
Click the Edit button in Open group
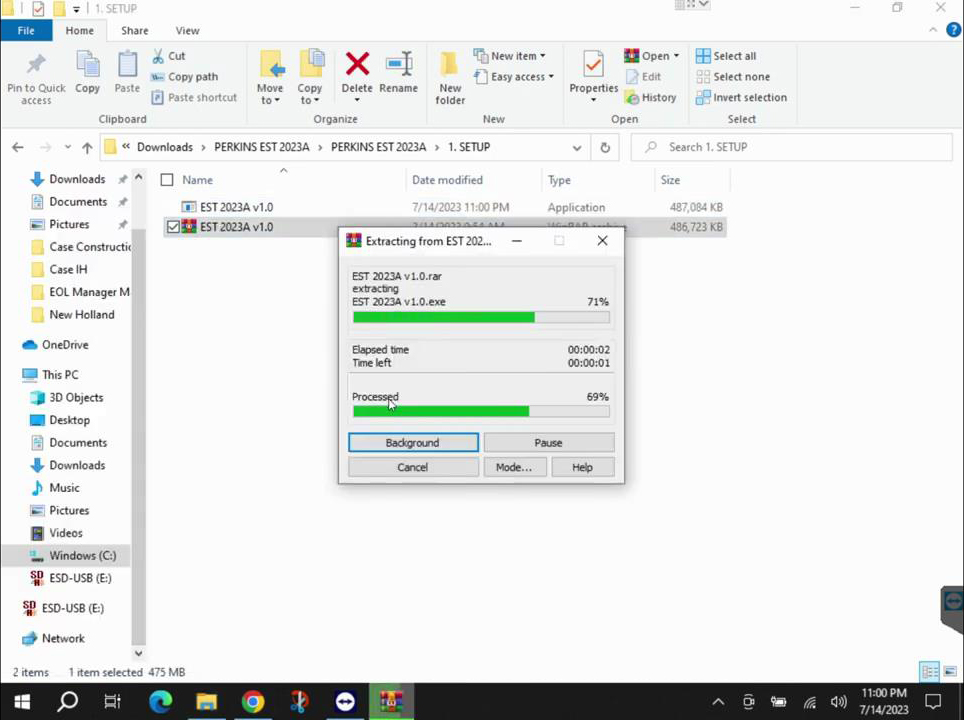click(x=643, y=77)
